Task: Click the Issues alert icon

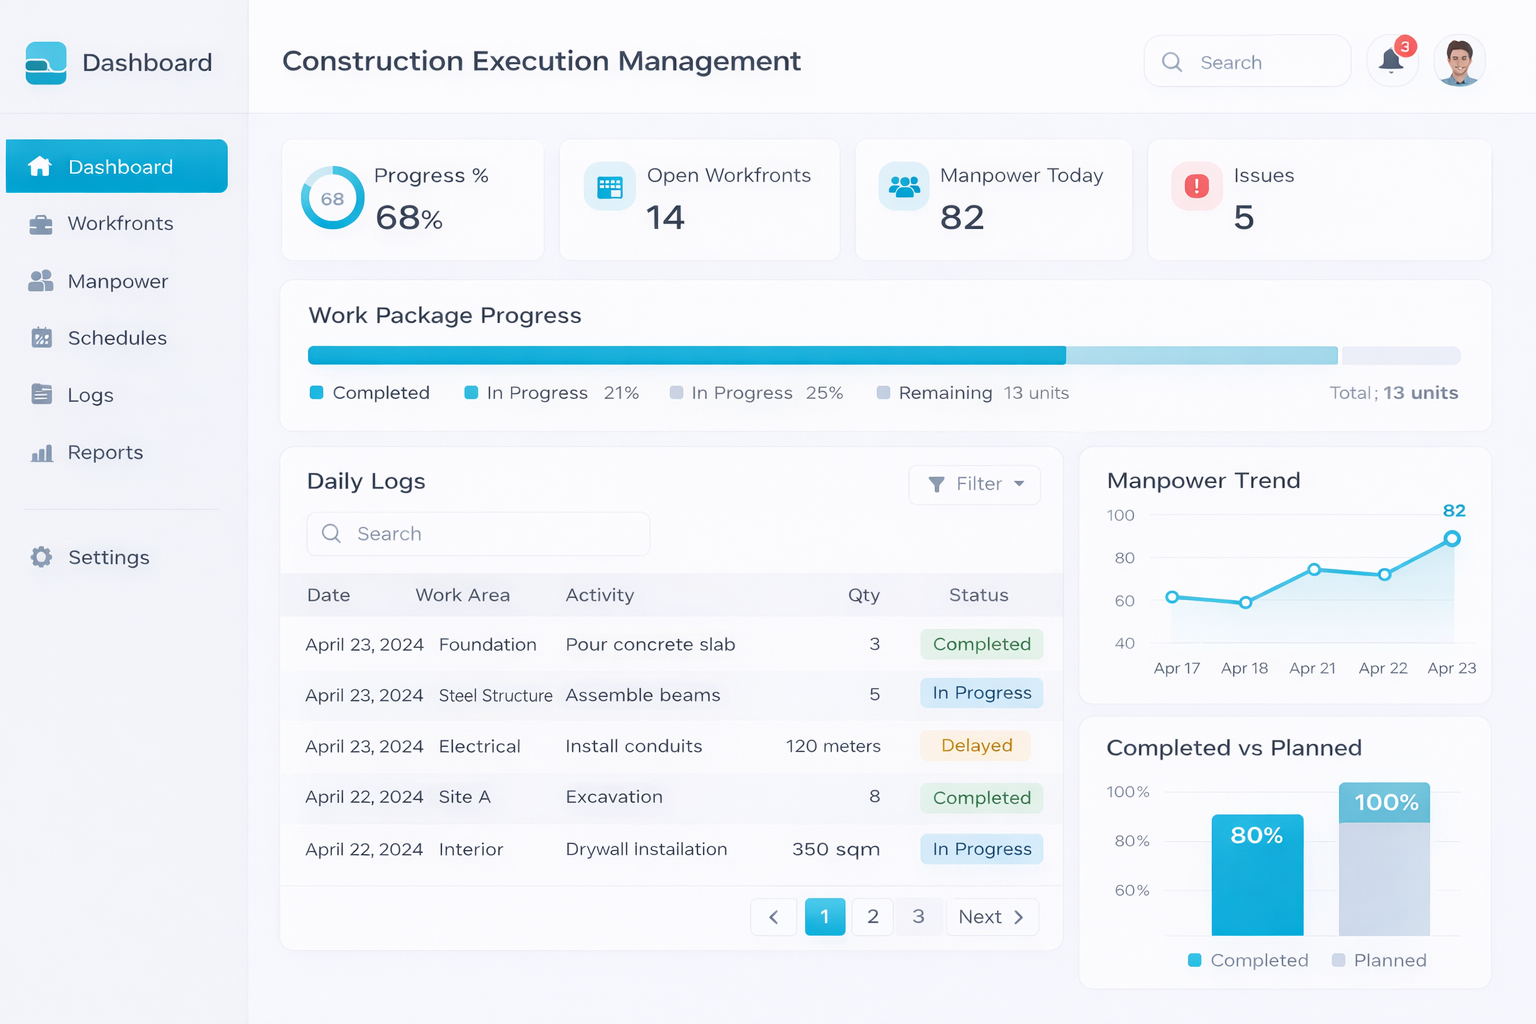Action: coord(1196,186)
